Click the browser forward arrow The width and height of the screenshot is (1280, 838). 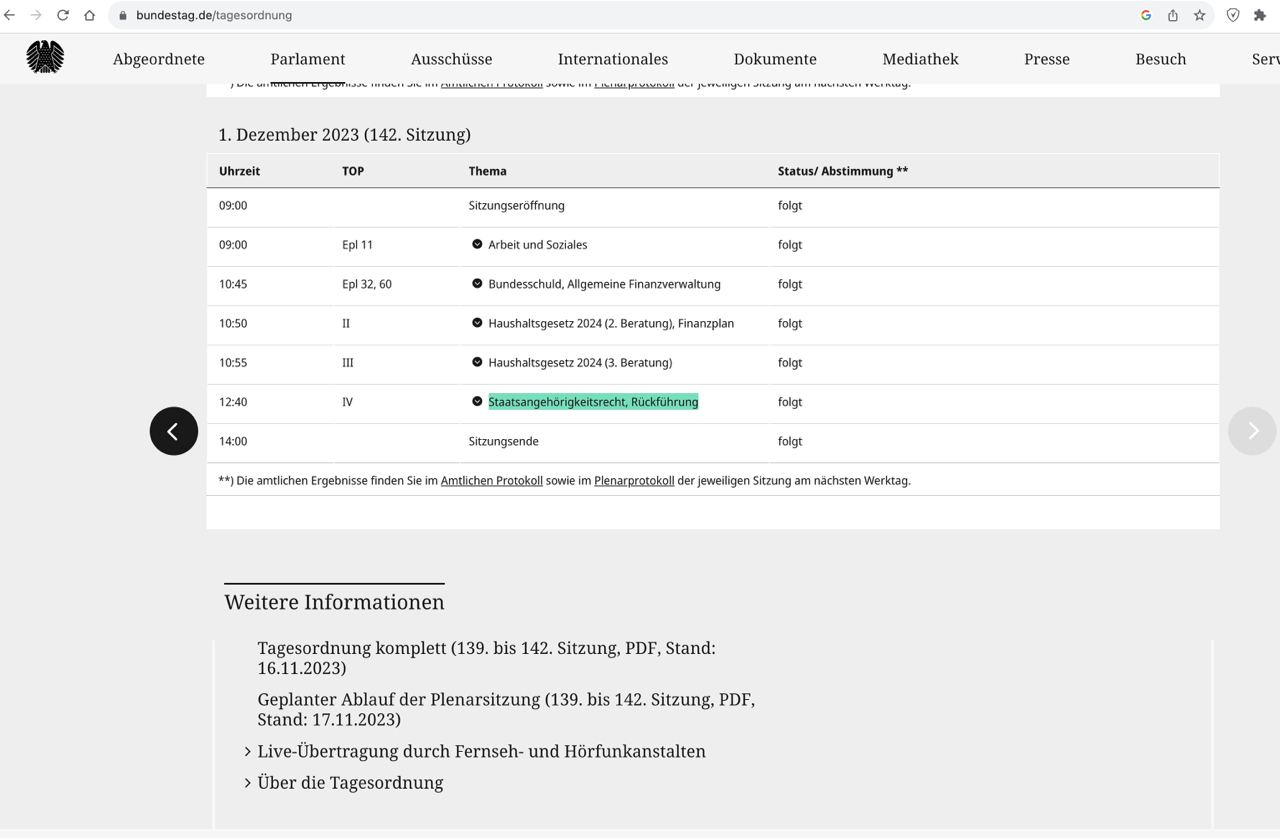(x=36, y=15)
